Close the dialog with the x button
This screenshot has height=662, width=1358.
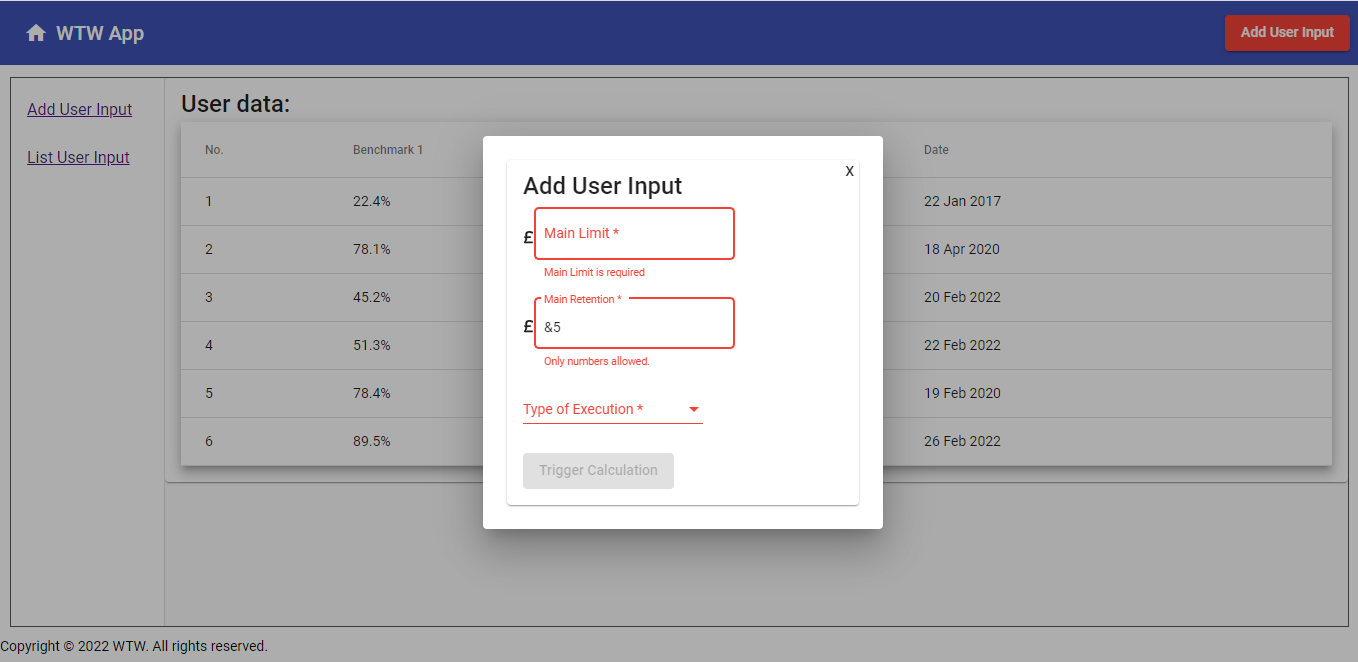coord(849,171)
